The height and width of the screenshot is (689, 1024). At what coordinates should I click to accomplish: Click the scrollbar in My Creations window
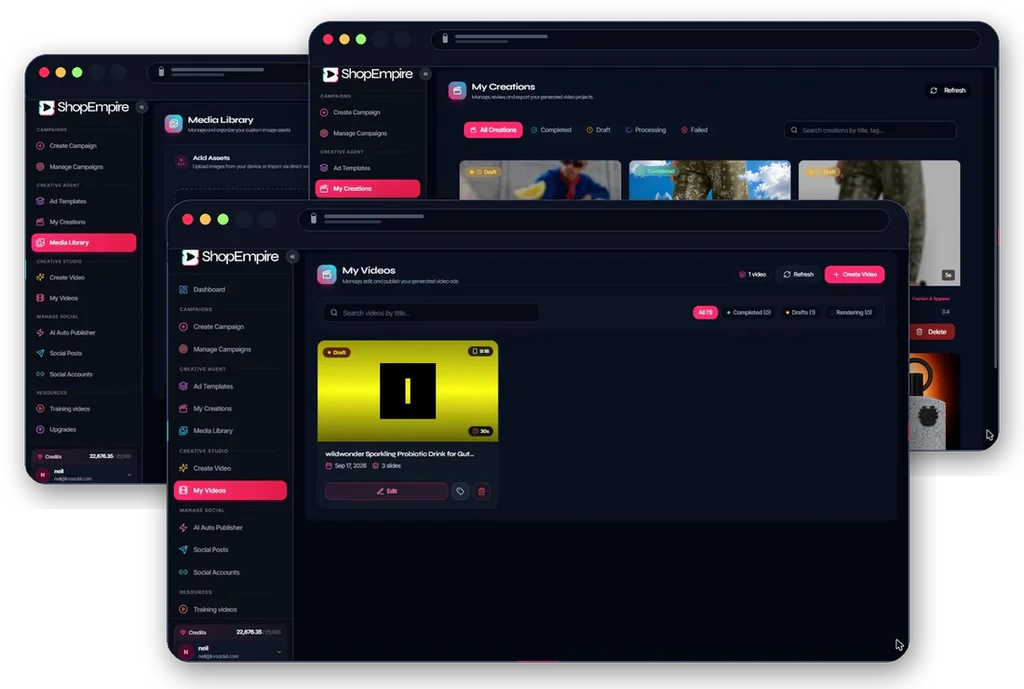coord(995,216)
